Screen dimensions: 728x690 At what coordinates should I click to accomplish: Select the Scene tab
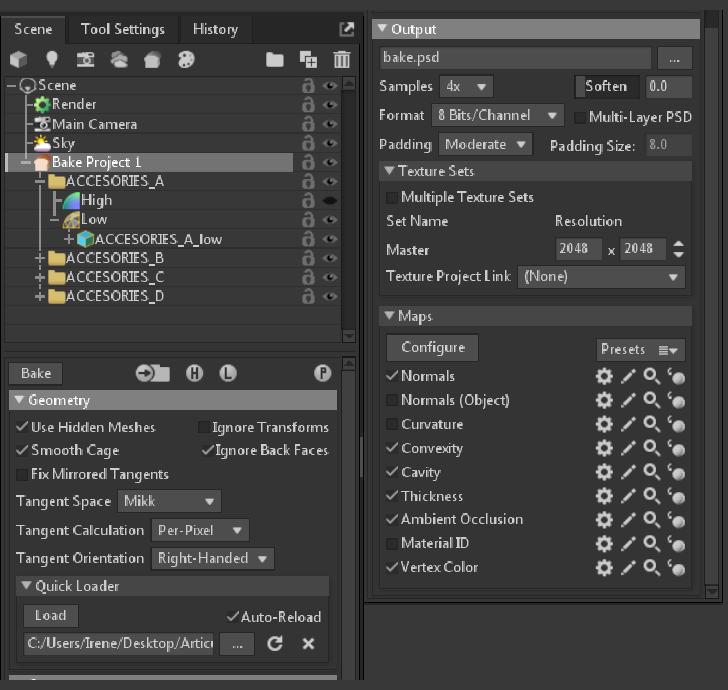coord(33,29)
